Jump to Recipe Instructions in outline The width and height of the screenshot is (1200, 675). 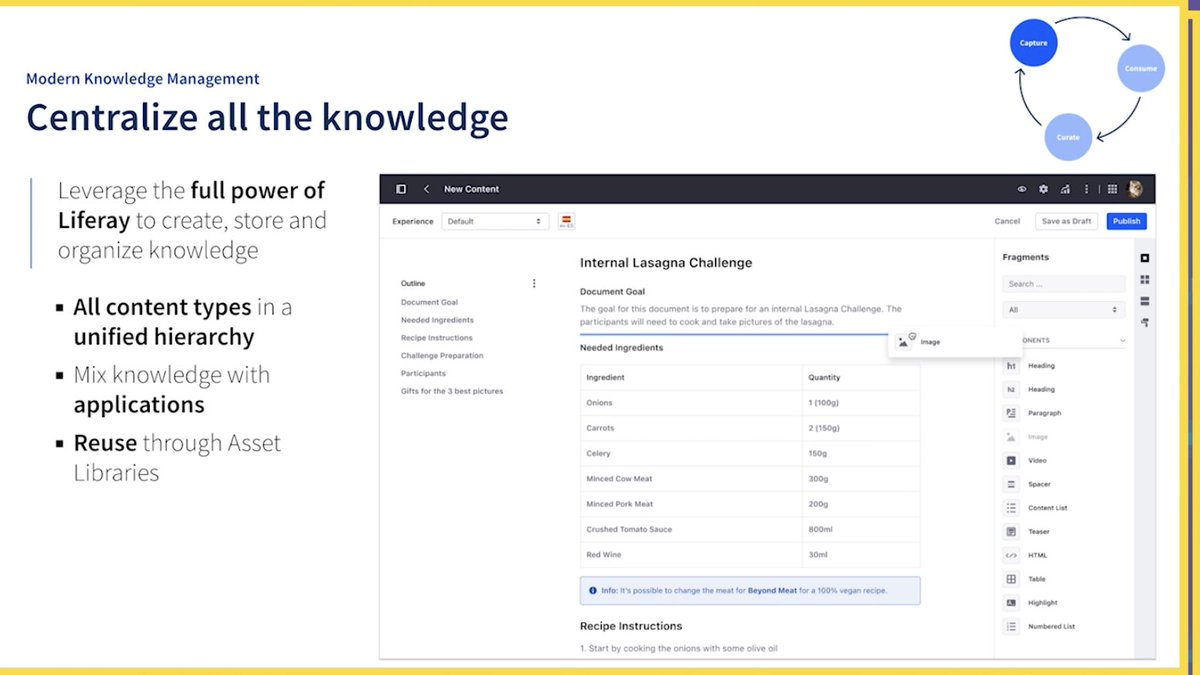click(x=436, y=338)
